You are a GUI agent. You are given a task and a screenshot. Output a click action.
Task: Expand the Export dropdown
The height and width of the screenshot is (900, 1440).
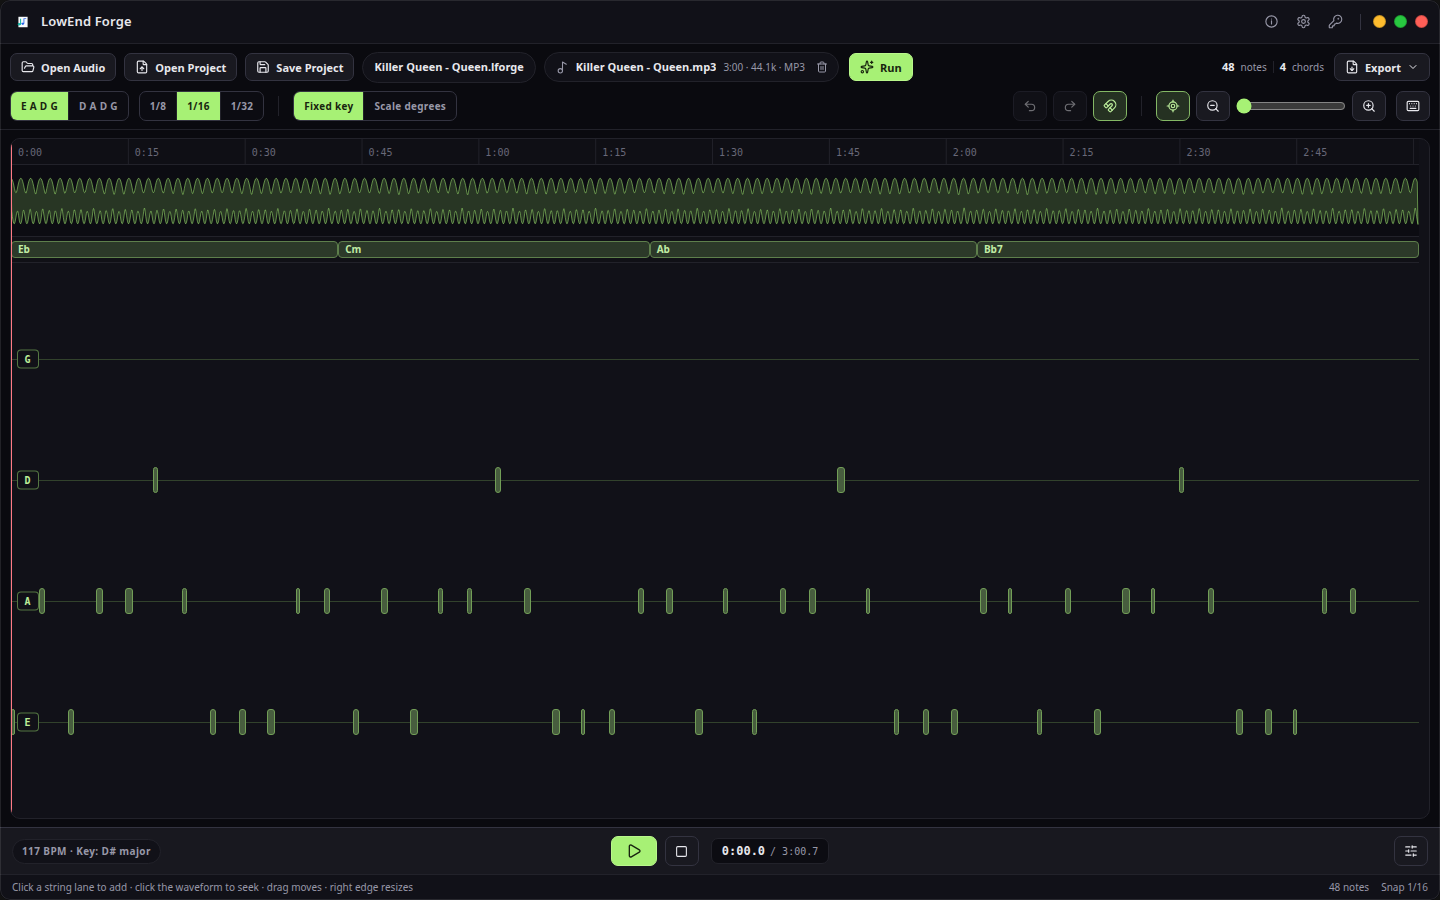(1382, 67)
